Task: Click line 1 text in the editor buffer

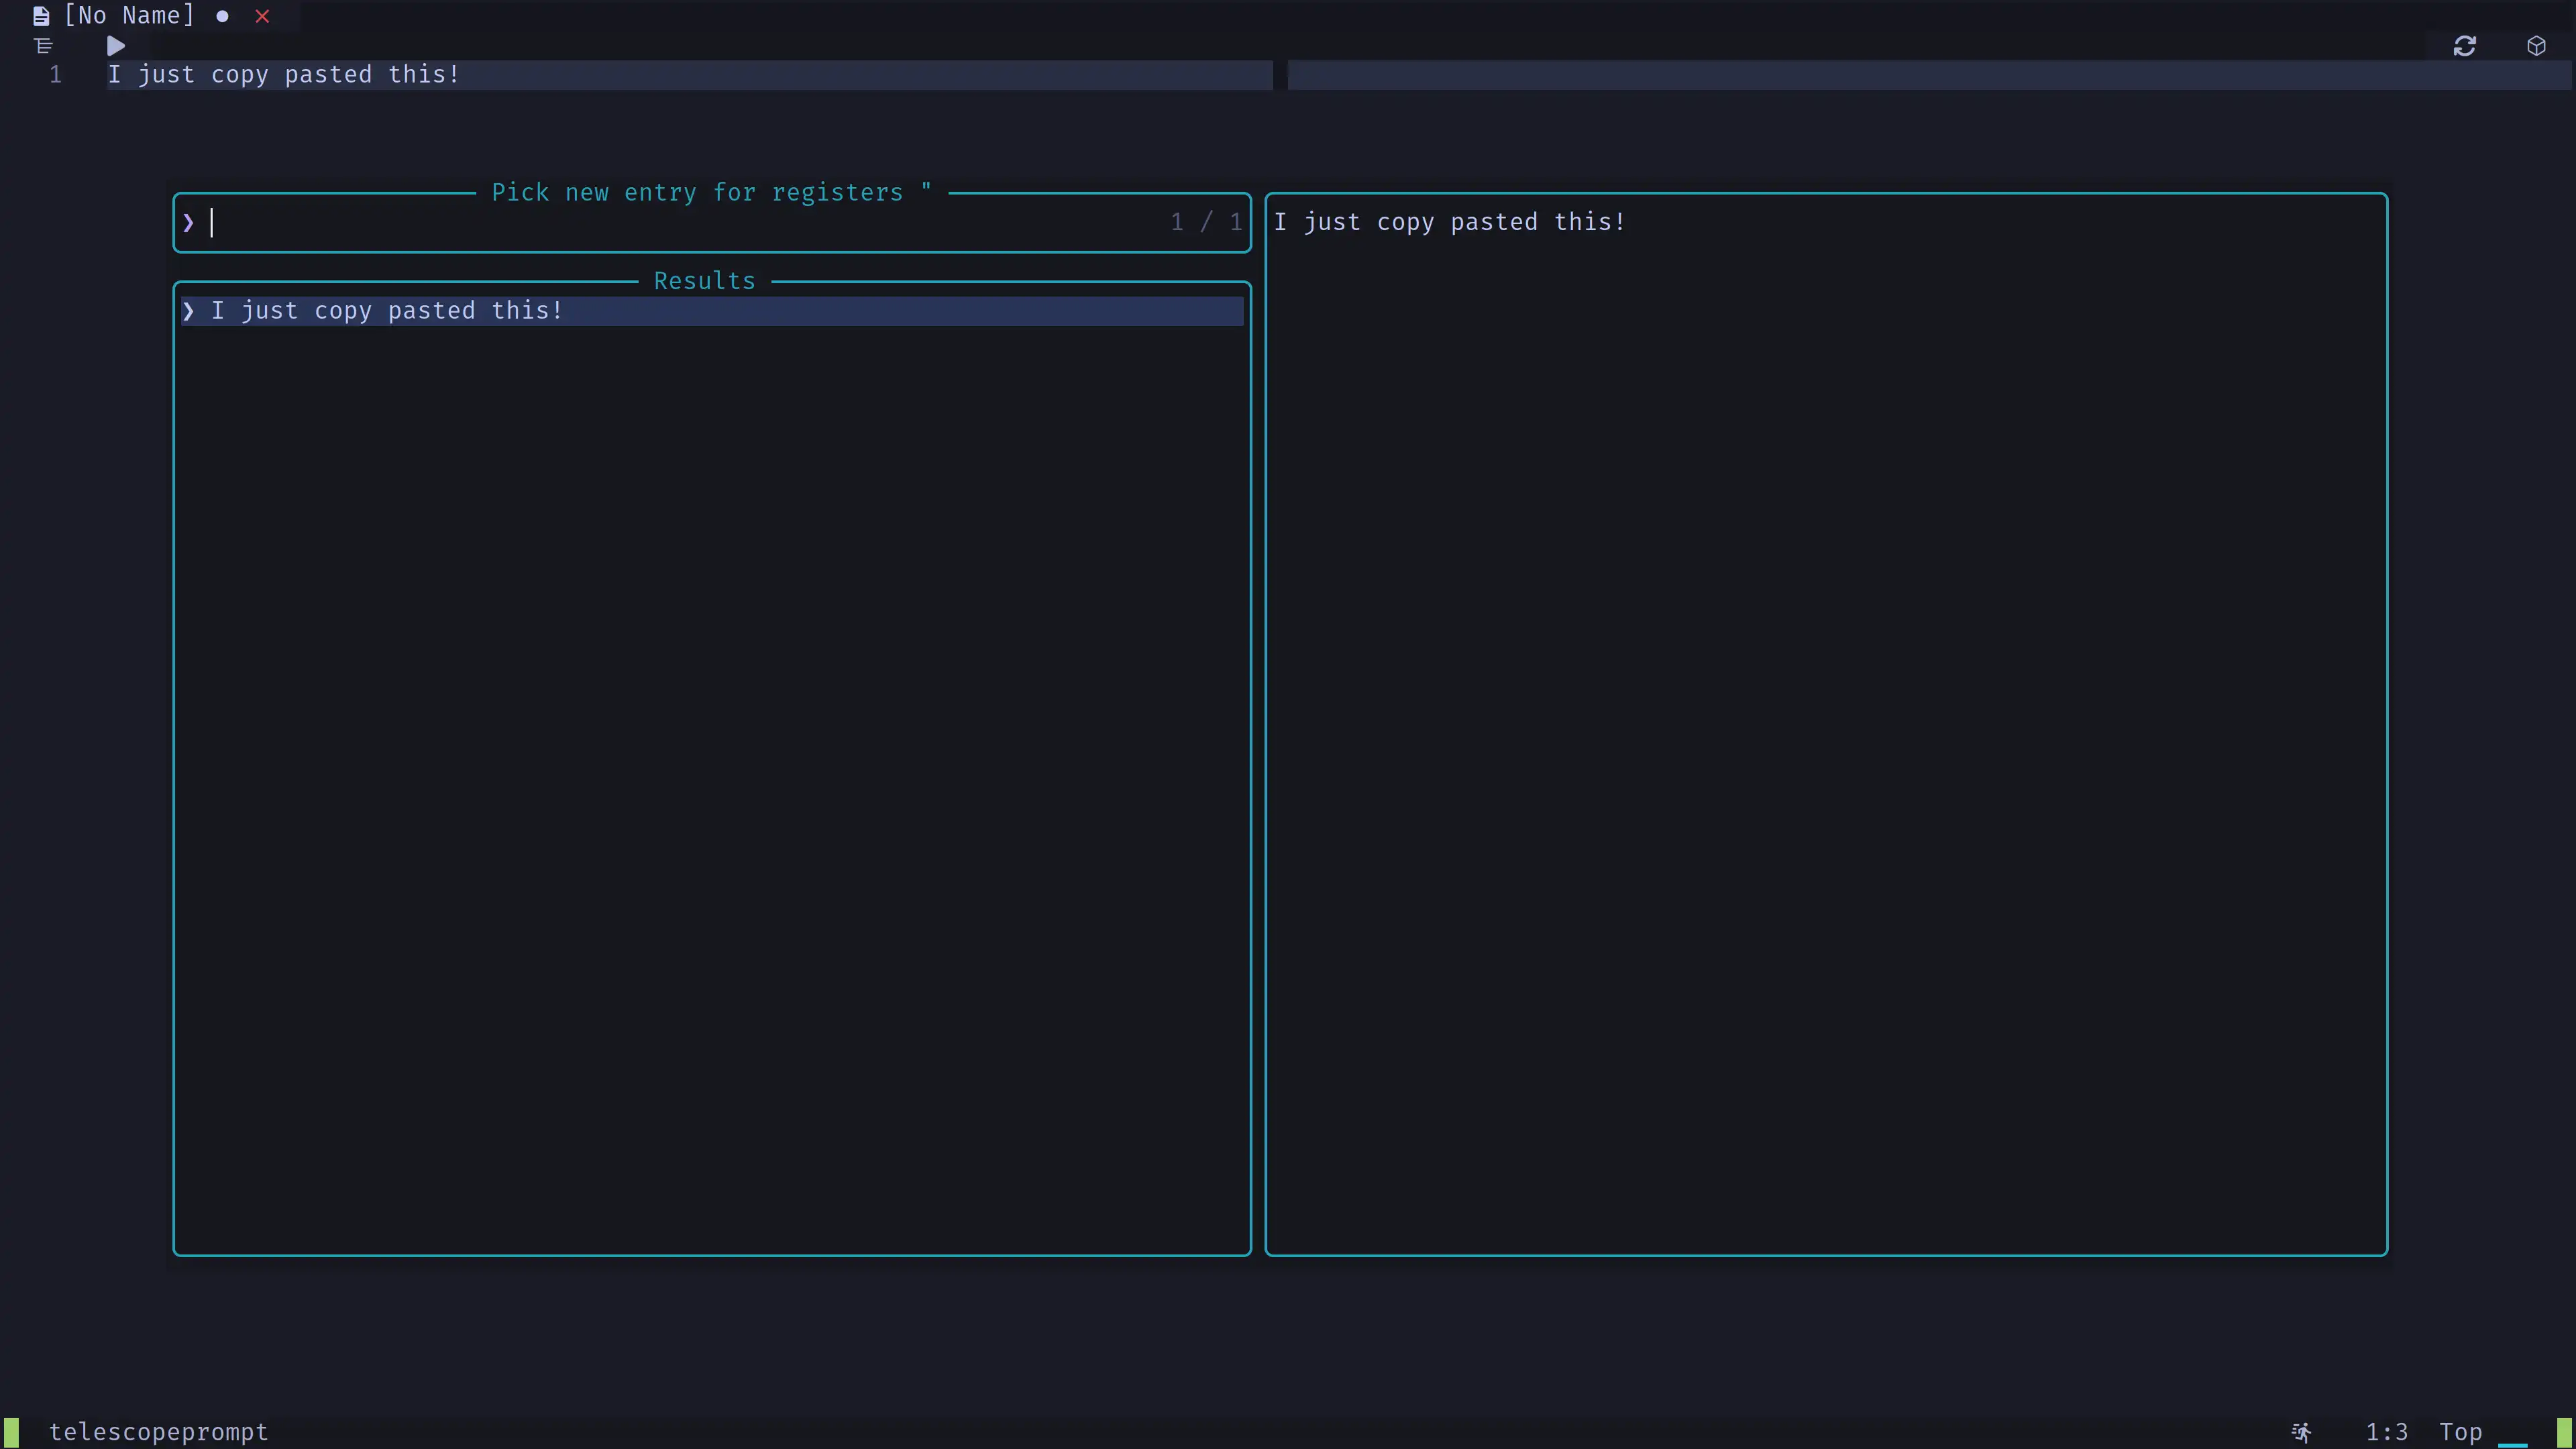Action: pos(284,75)
